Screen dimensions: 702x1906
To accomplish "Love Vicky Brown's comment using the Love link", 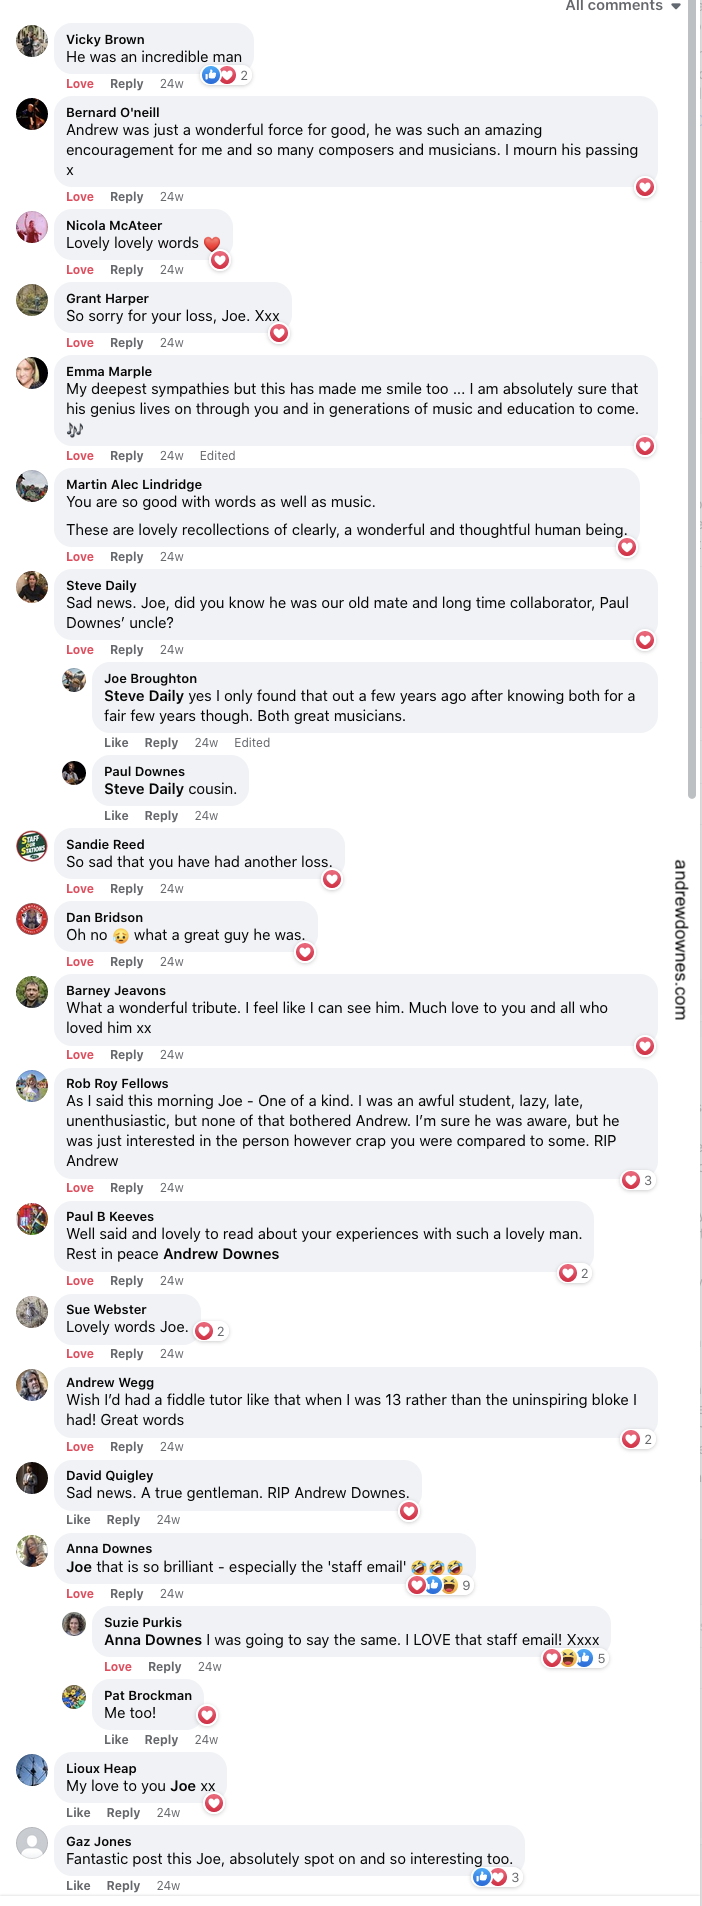I will pyautogui.click(x=79, y=83).
